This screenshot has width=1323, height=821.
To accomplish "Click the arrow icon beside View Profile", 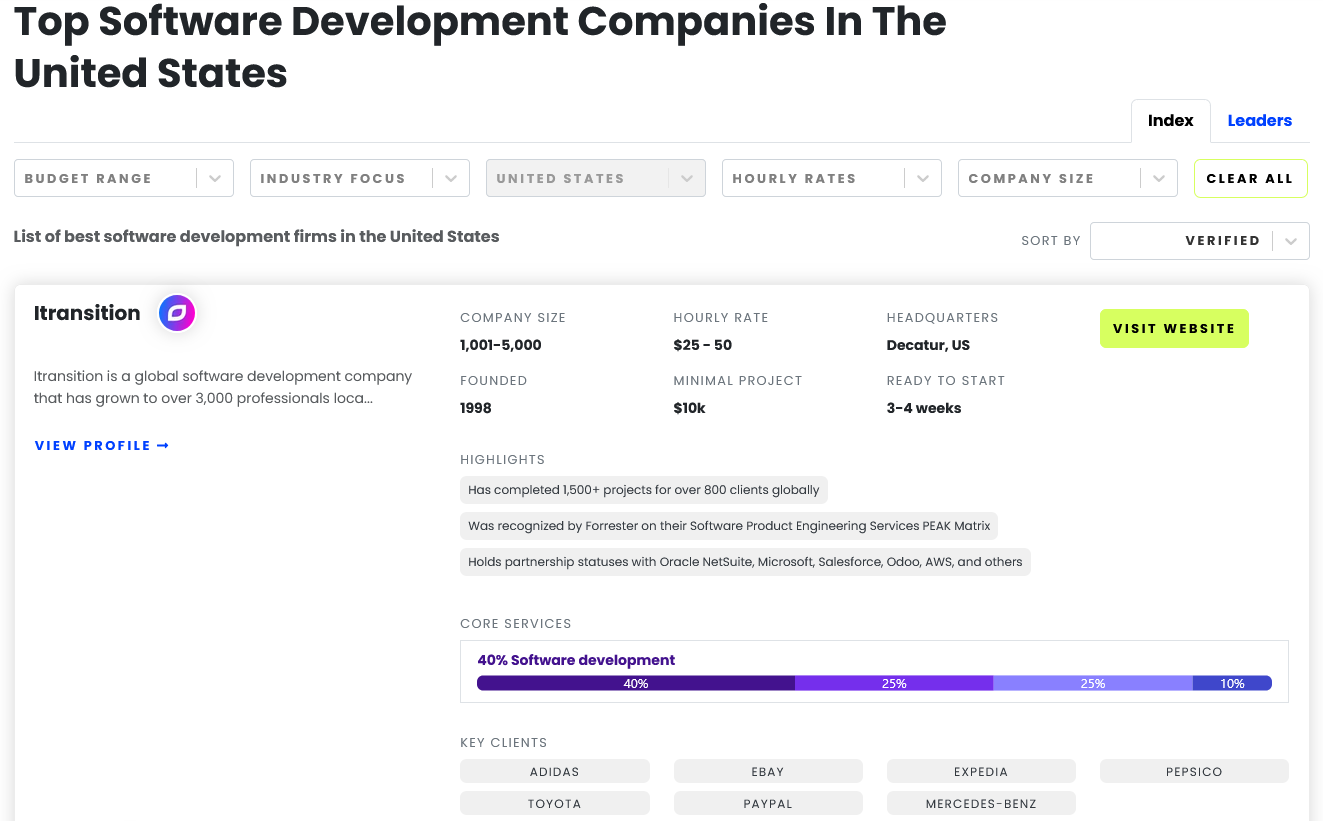I will [x=163, y=446].
